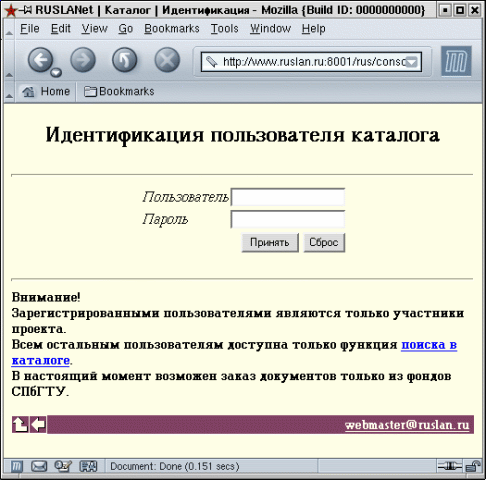This screenshot has width=486, height=480.
Task: Reload the page with the Reload button
Action: point(125,60)
